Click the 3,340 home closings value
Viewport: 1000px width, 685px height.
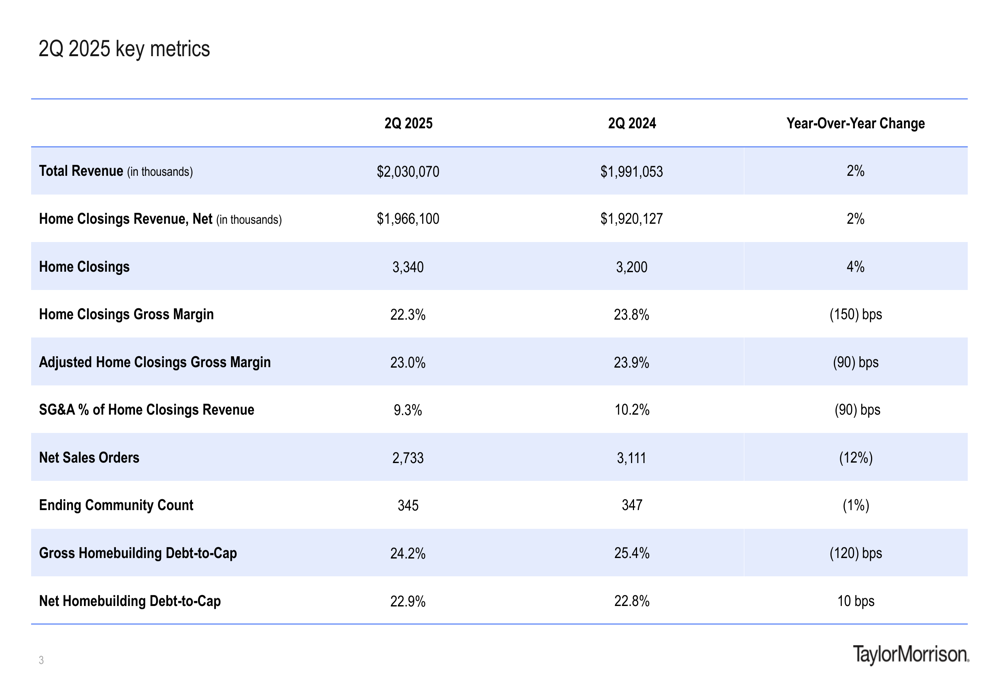(408, 267)
